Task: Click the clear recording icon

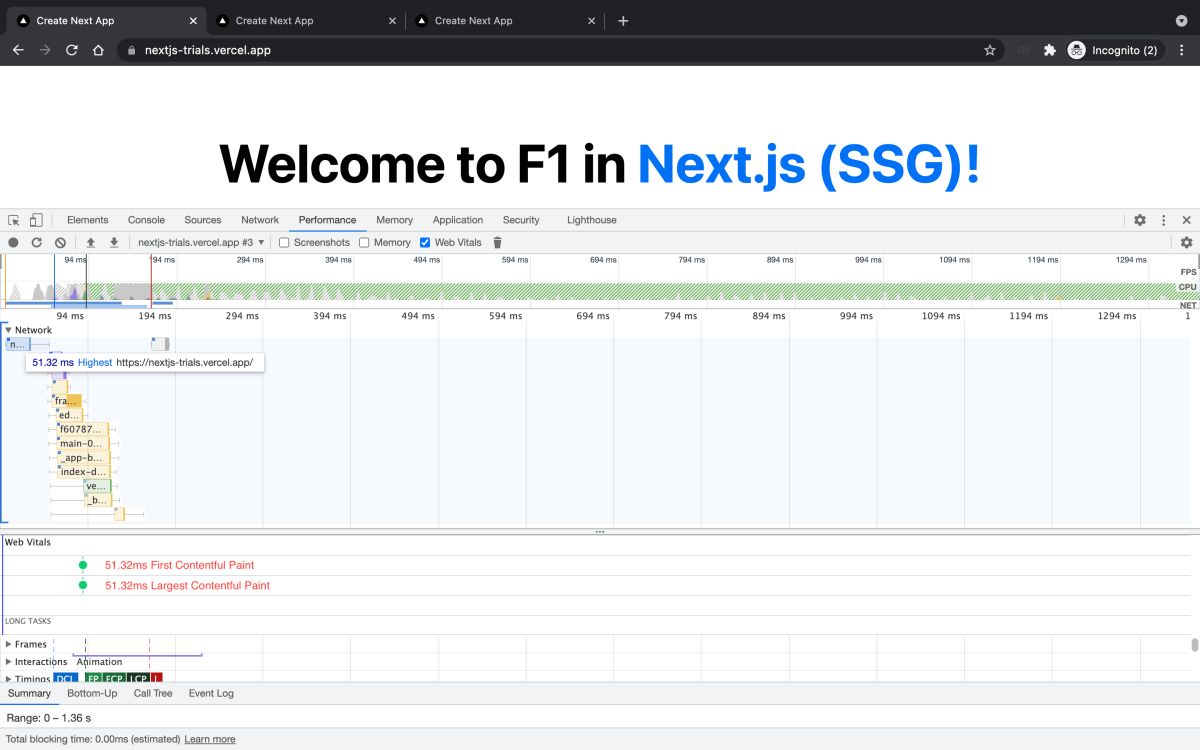Action: click(60, 243)
